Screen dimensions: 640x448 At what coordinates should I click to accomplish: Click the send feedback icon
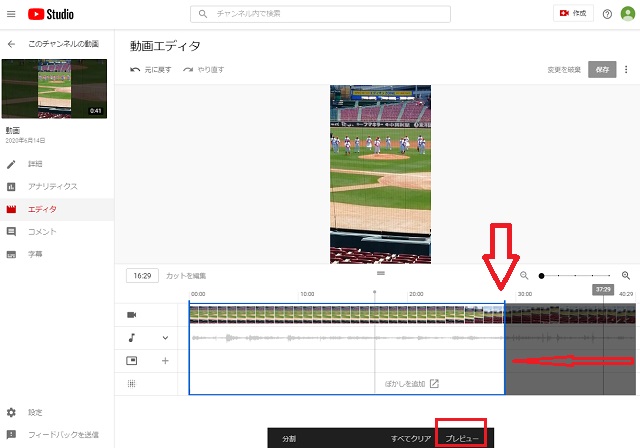(11, 435)
